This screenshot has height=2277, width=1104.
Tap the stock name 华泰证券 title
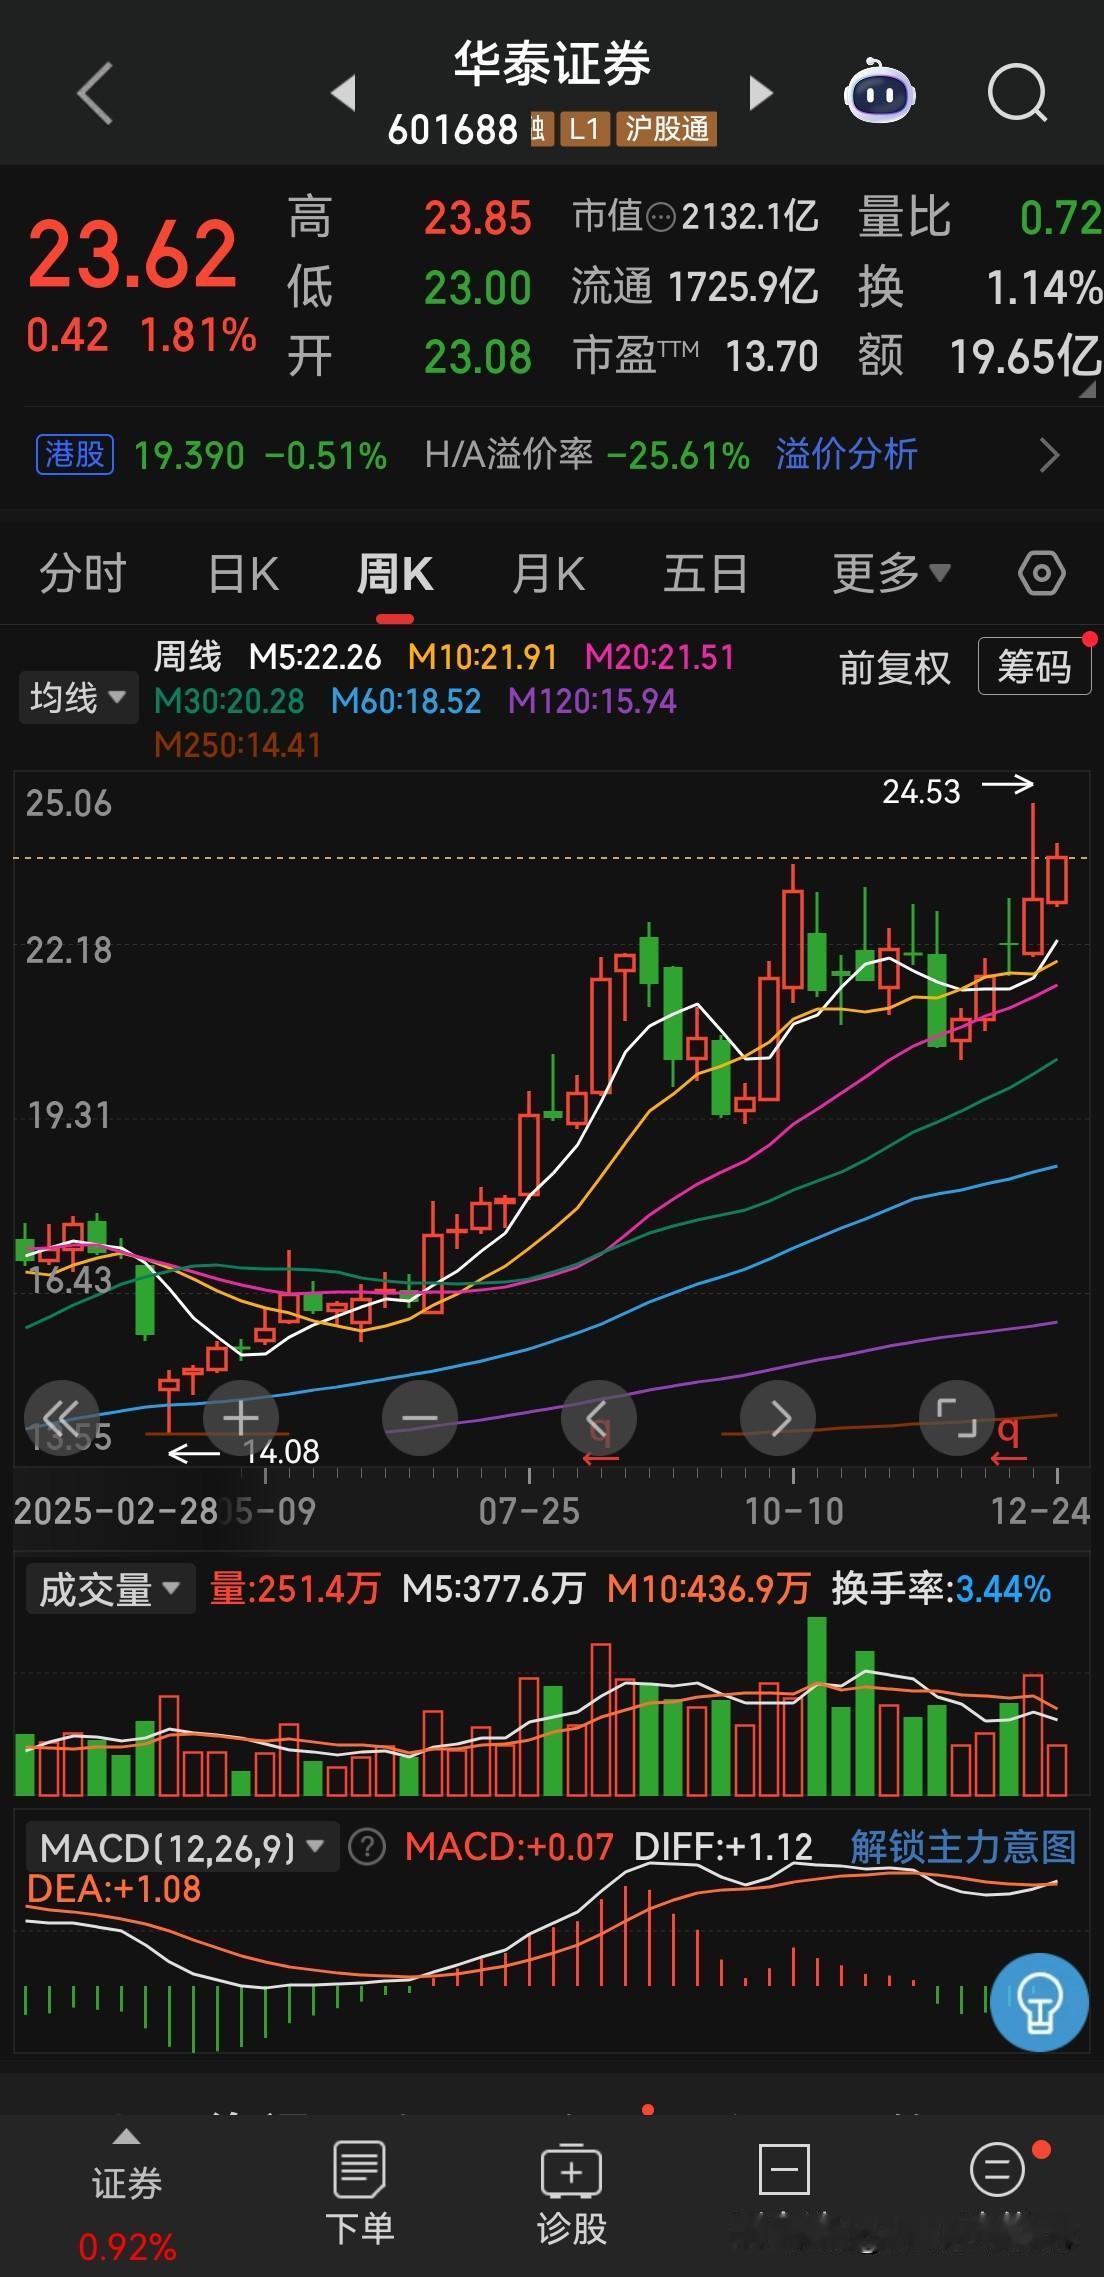[552, 65]
